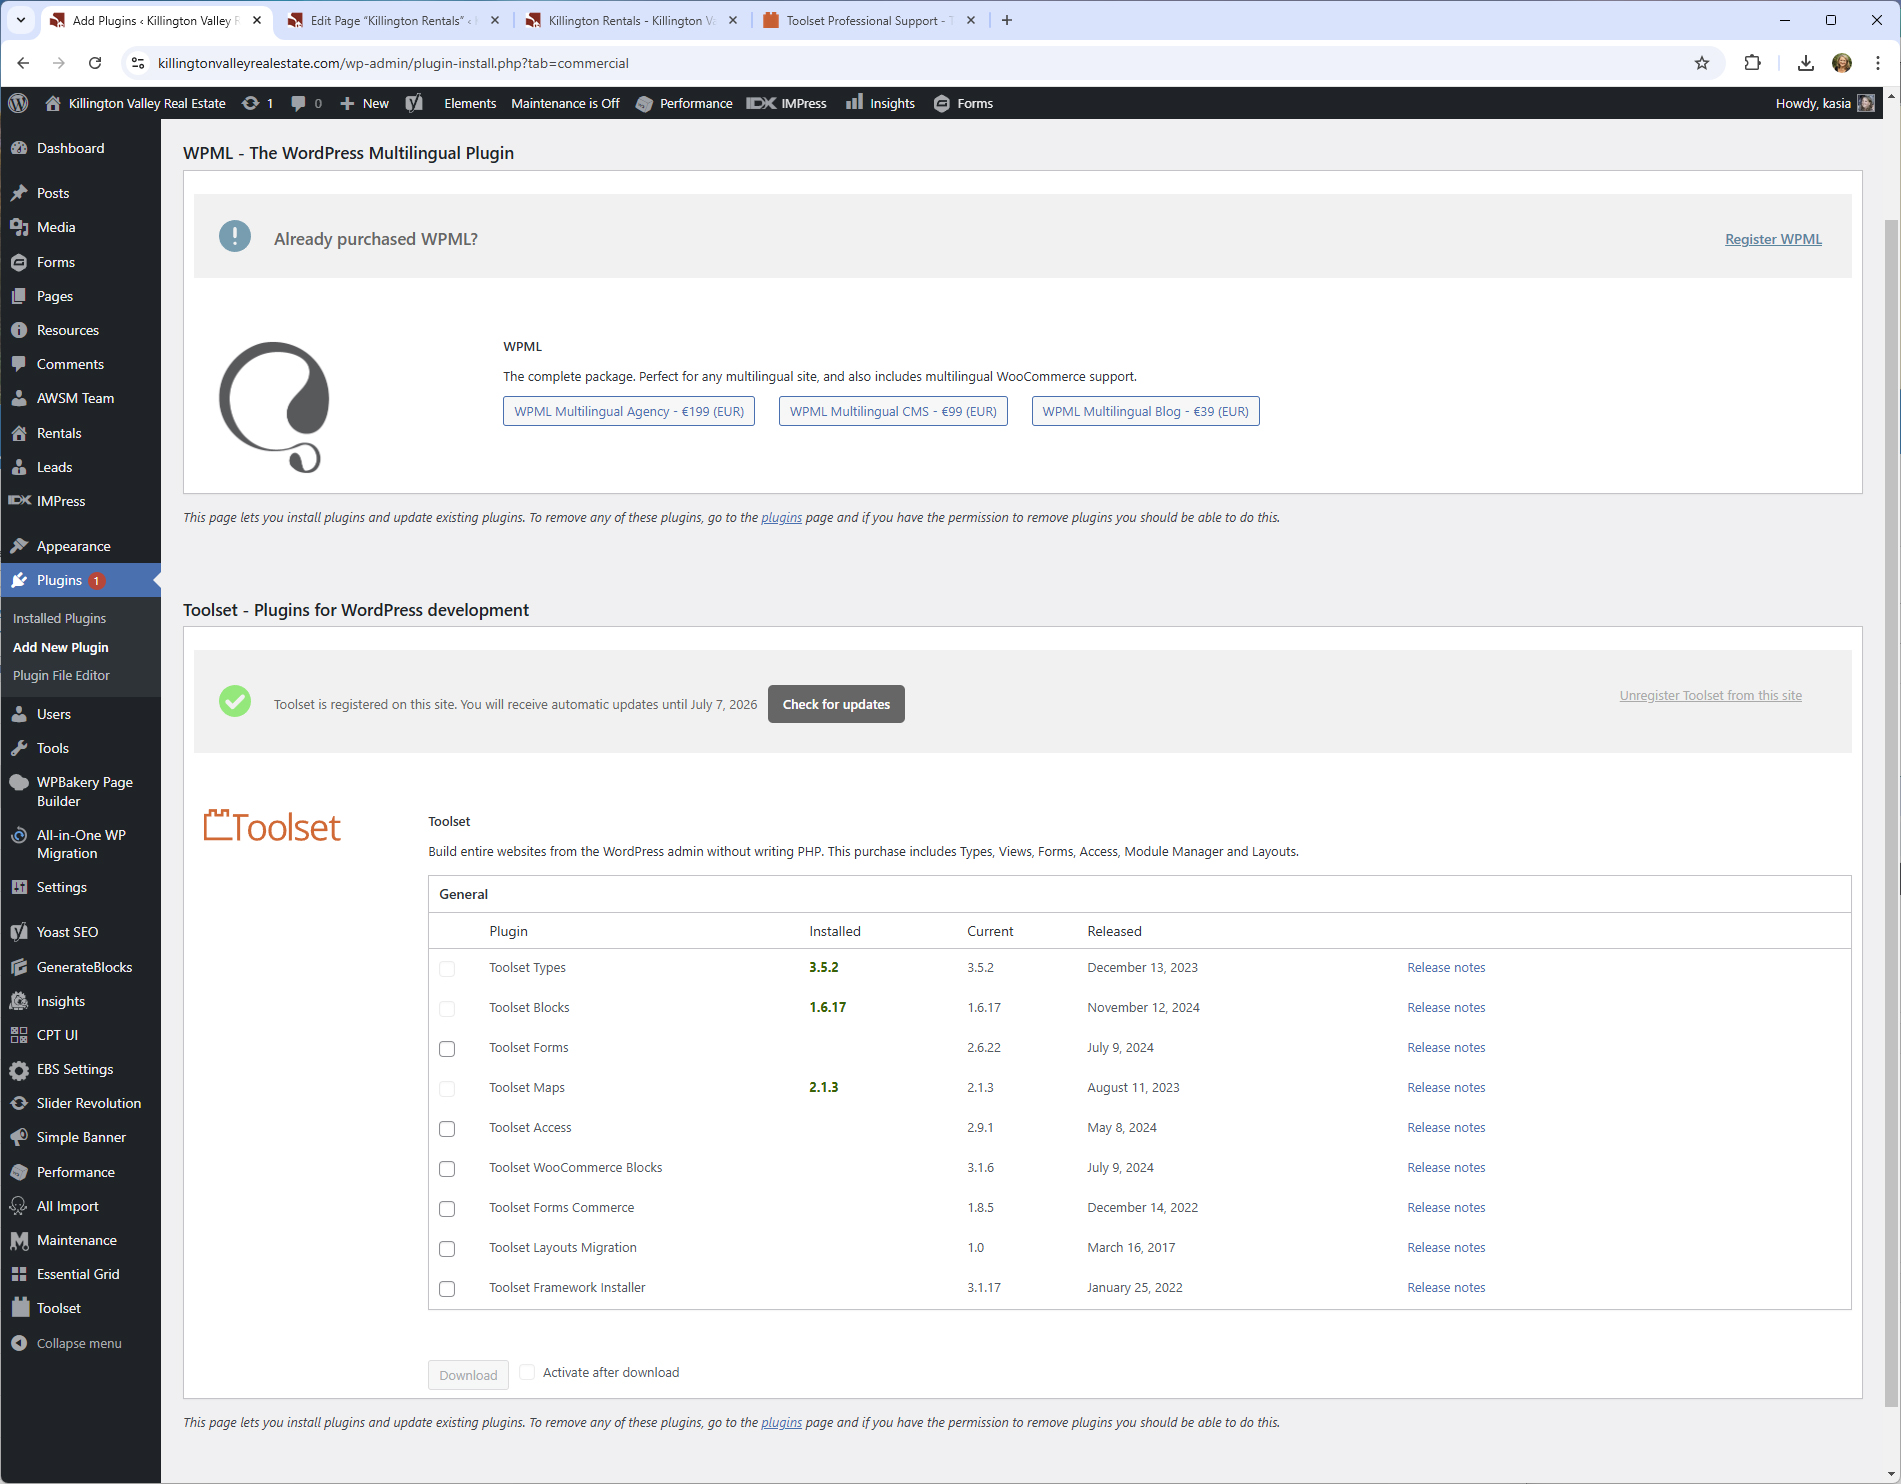Click the Yoast icon in admin bar
Image resolution: width=1901 pixels, height=1484 pixels.
(415, 103)
